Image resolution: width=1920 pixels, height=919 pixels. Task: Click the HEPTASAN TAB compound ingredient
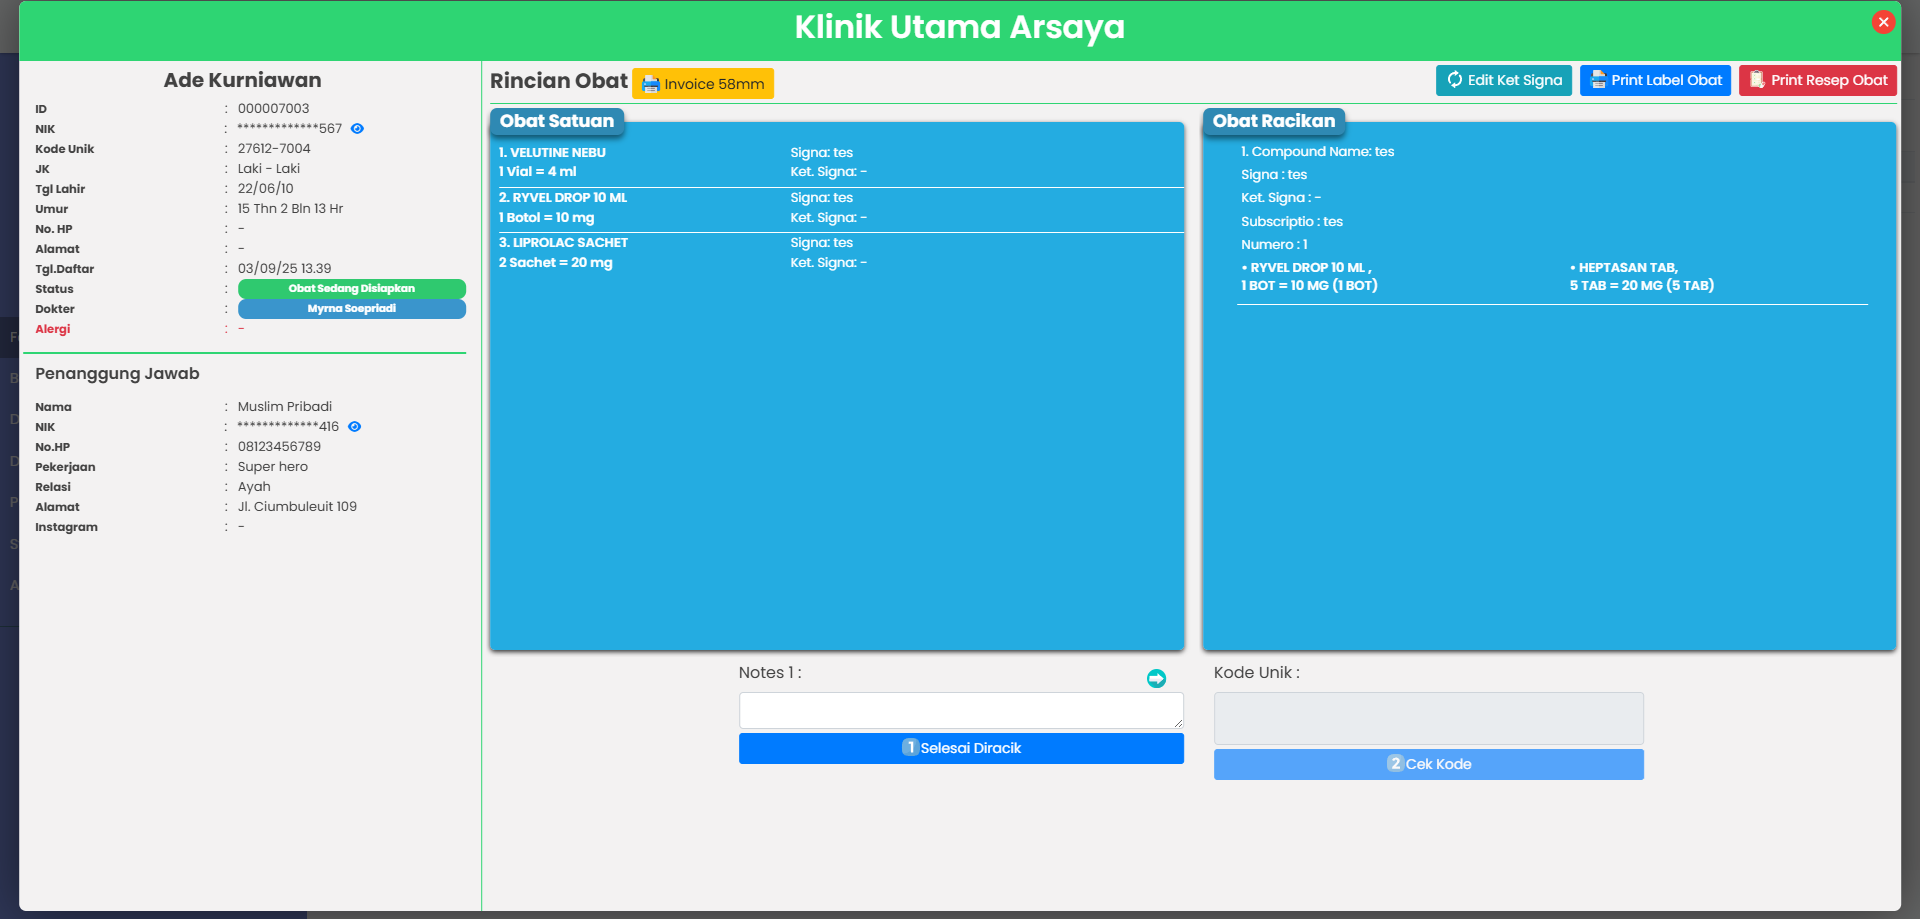point(1627,268)
